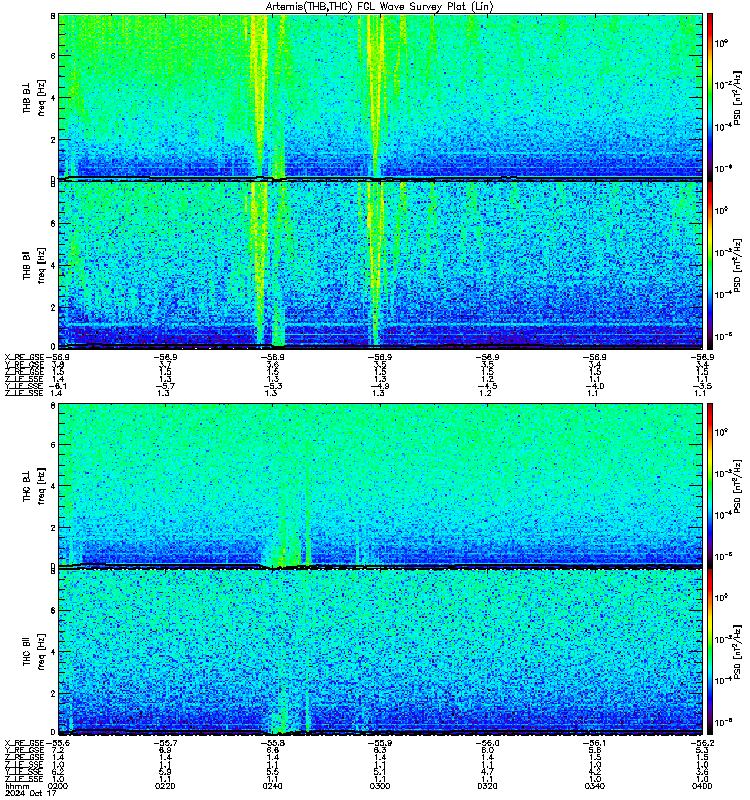The image size is (750, 800).
Task: Click the THB B∥ spectrogram panel
Action: tap(380, 265)
